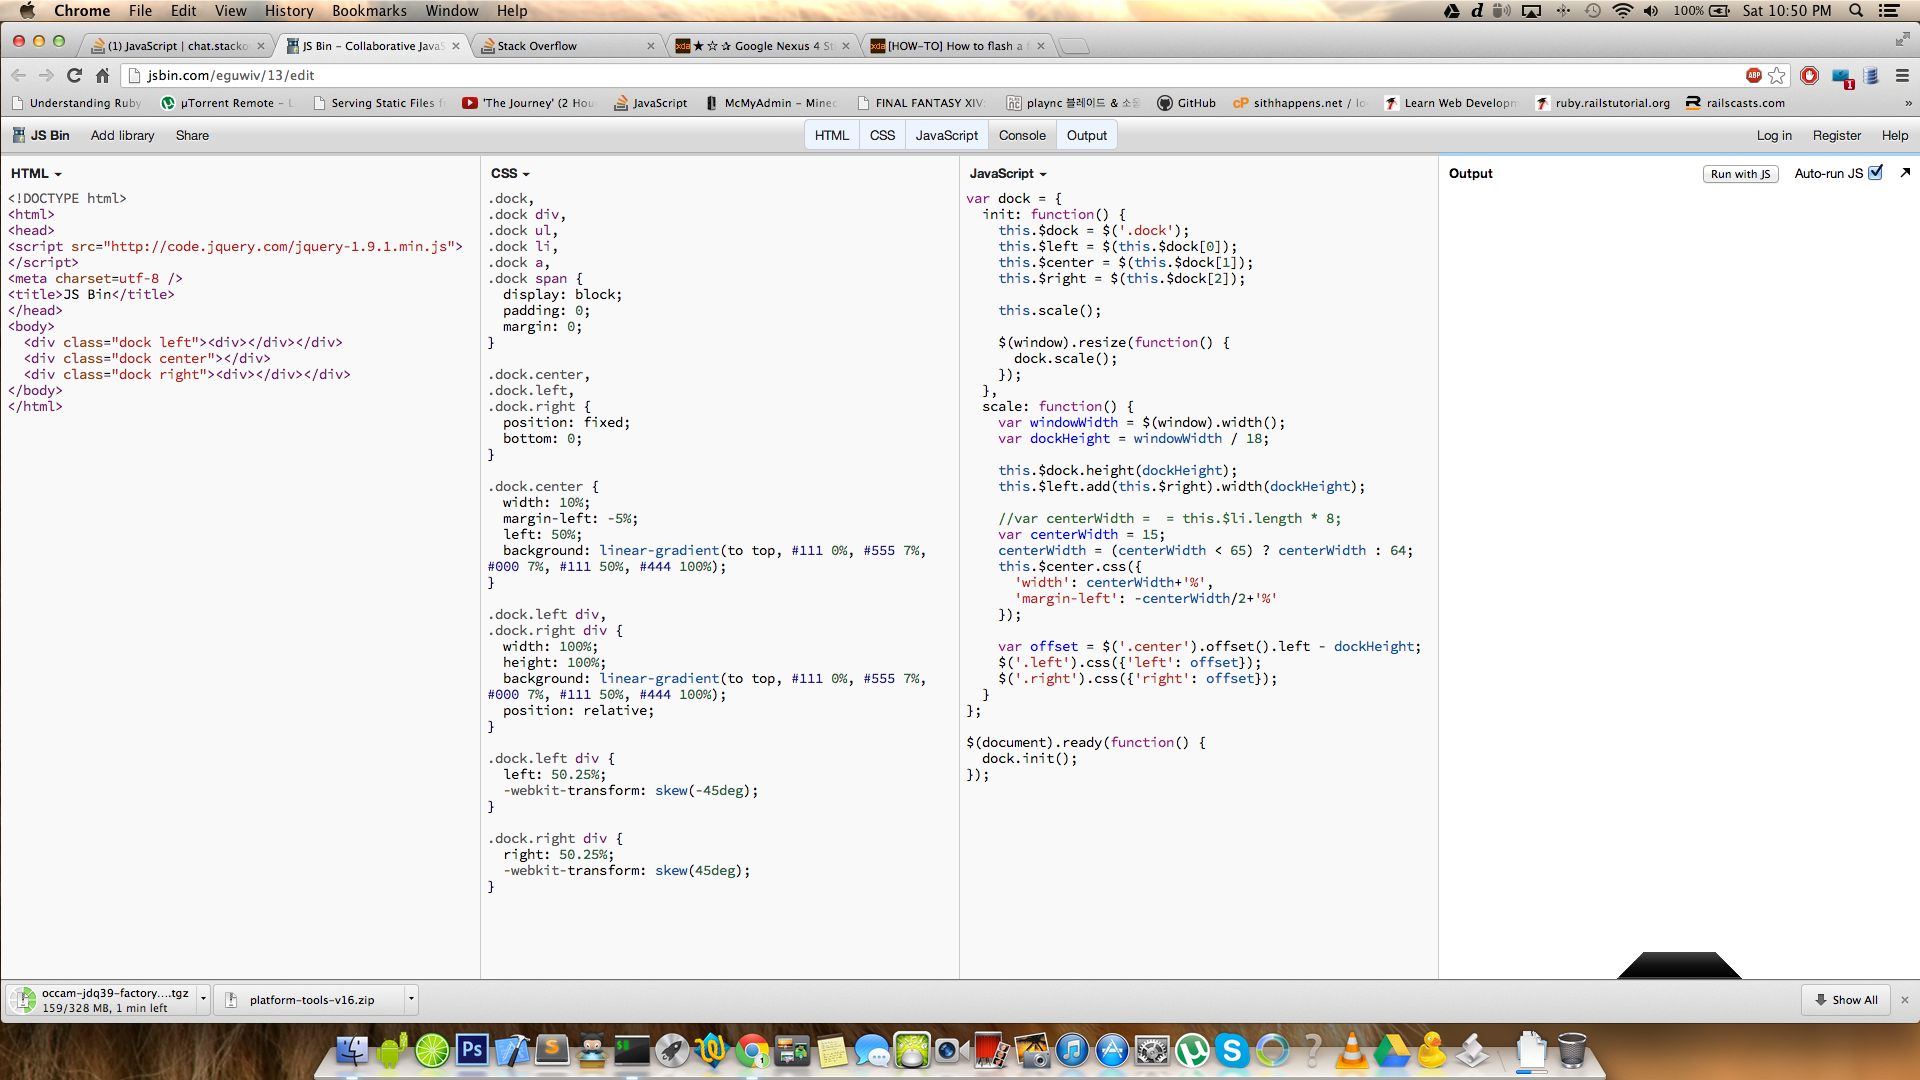Open the View menu
This screenshot has height=1080, width=1920.
click(x=230, y=11)
